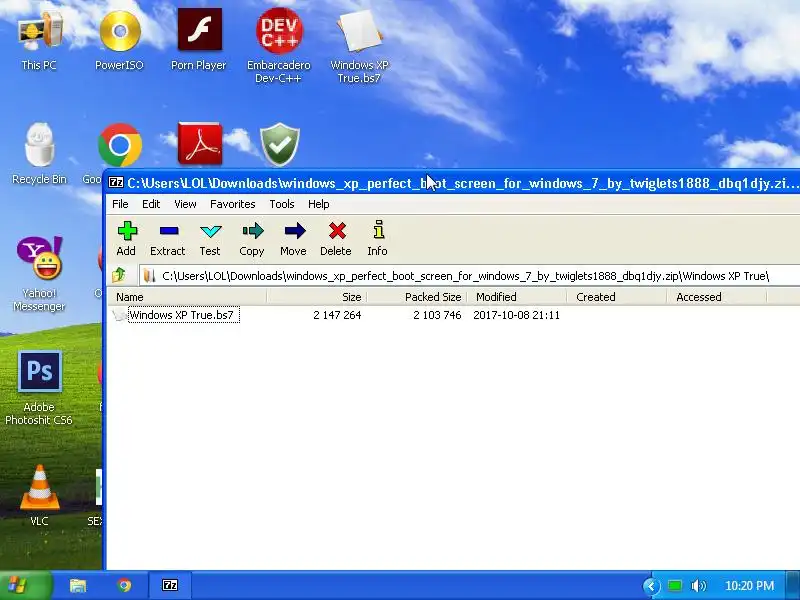Select Yahoo! Messenger desktop icon
800x600 pixels.
coord(39,273)
